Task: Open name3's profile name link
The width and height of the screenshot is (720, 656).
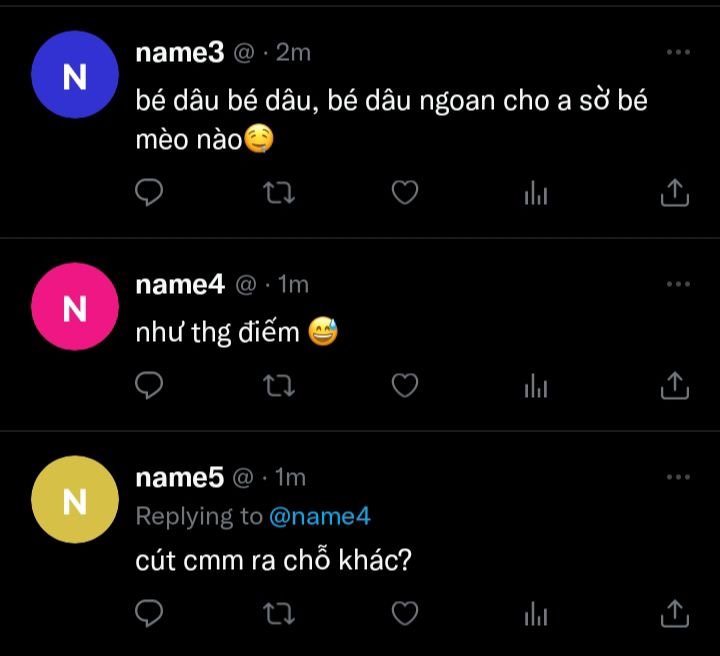Action: click(180, 53)
